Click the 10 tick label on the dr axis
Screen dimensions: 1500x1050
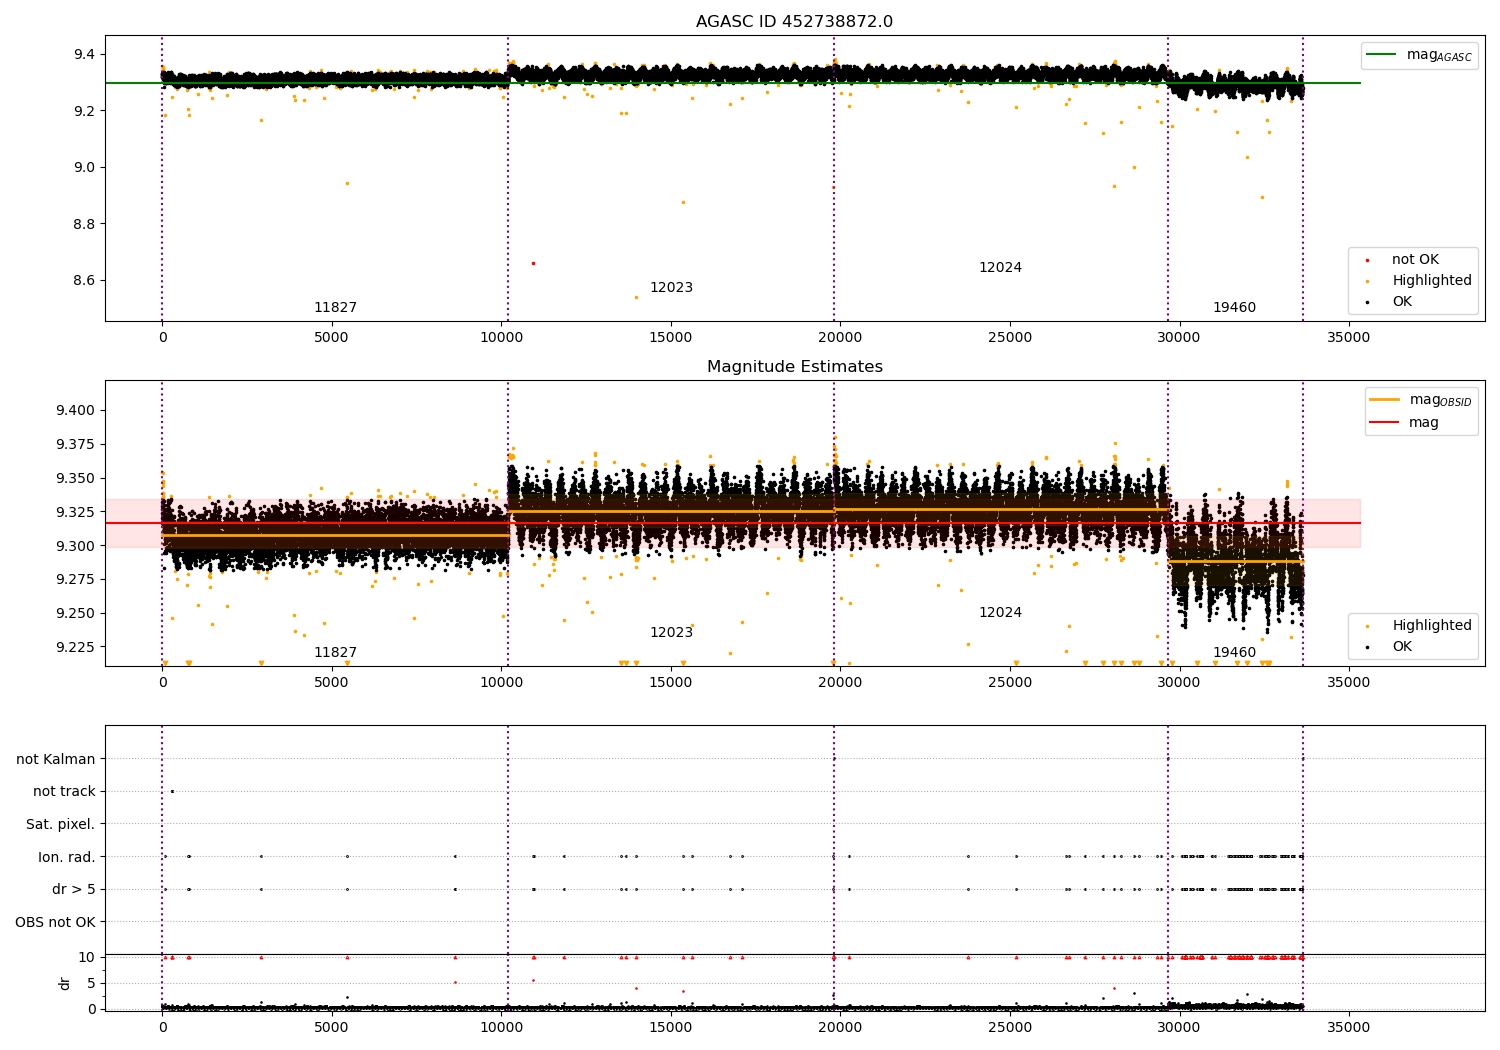[x=87, y=958]
